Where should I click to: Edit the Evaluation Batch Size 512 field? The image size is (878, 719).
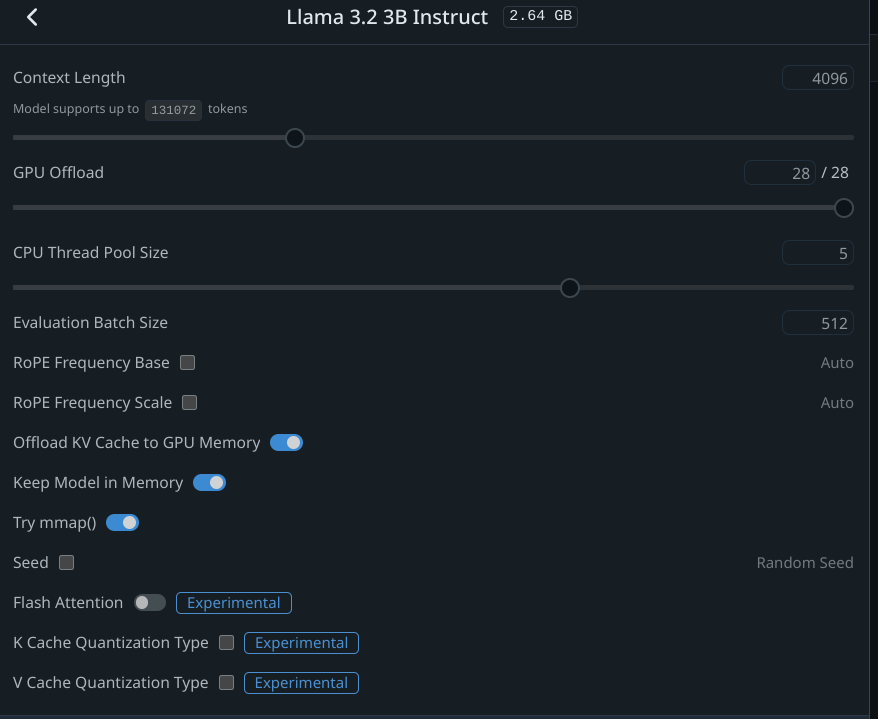point(818,323)
